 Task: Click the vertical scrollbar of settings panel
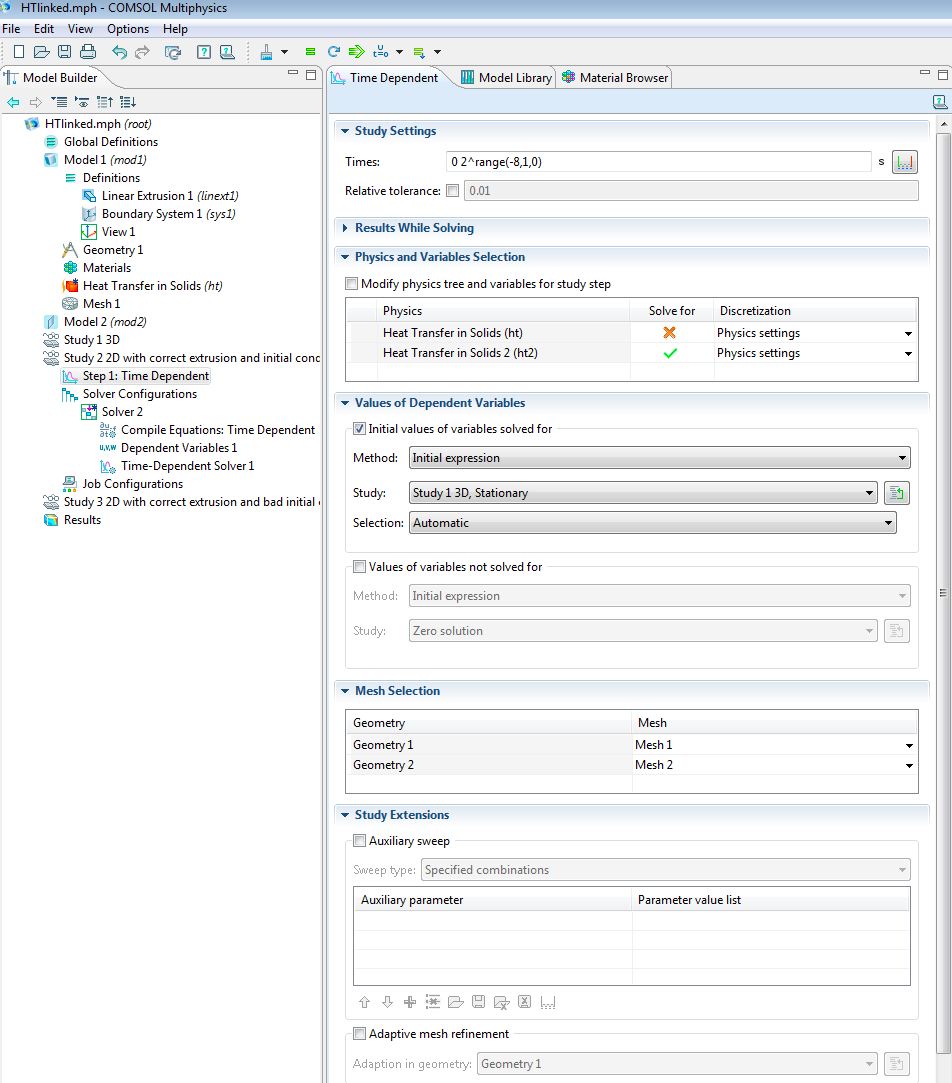[942, 592]
